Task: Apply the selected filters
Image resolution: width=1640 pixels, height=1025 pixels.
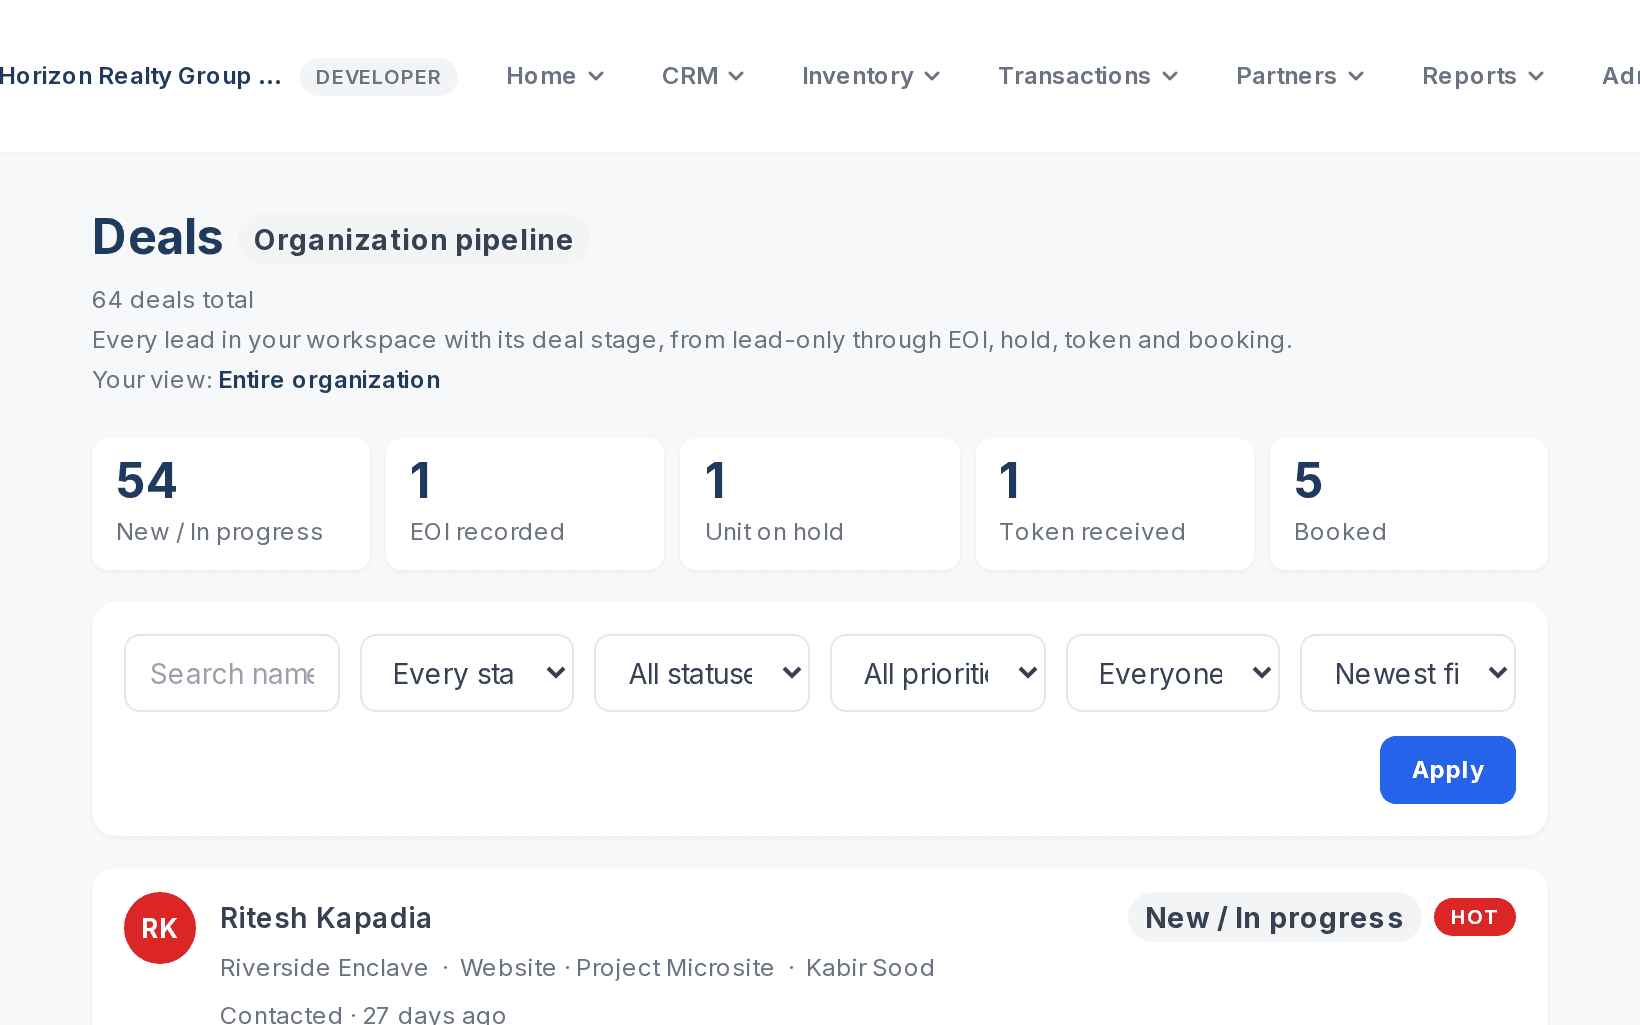Action: click(1448, 770)
